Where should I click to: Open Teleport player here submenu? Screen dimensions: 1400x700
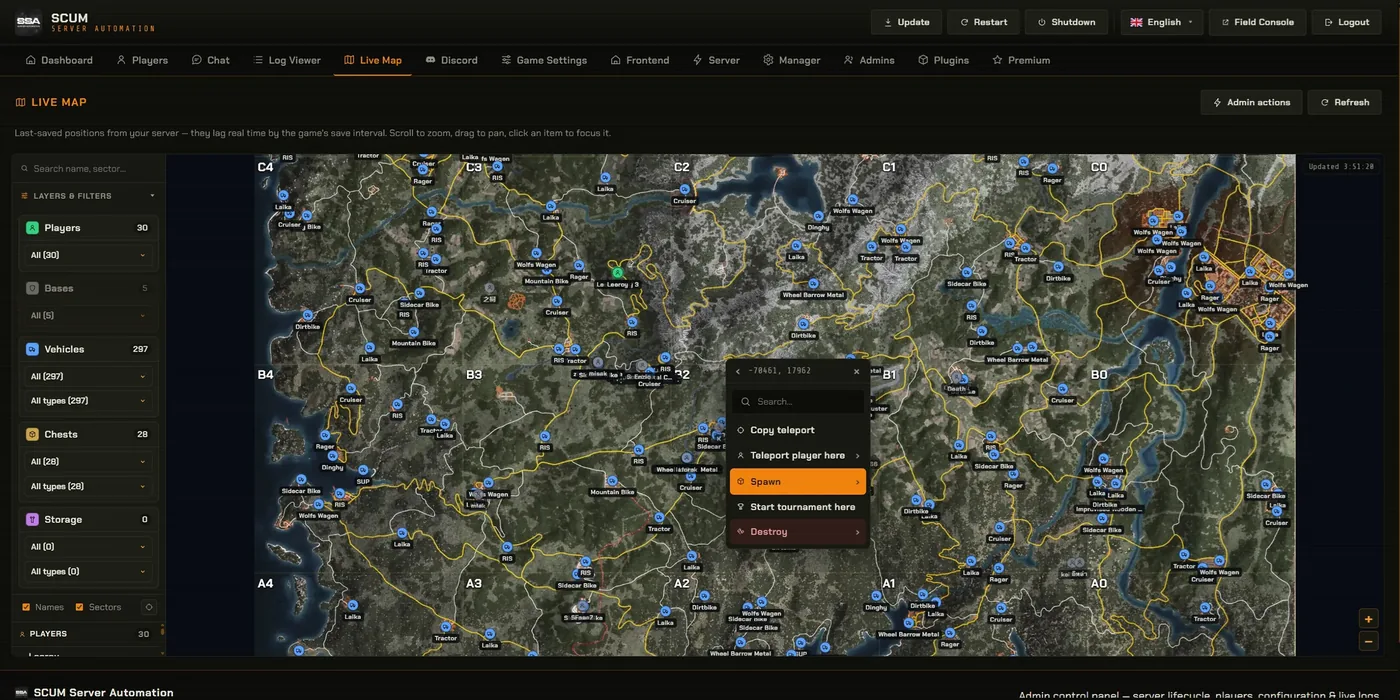point(798,455)
